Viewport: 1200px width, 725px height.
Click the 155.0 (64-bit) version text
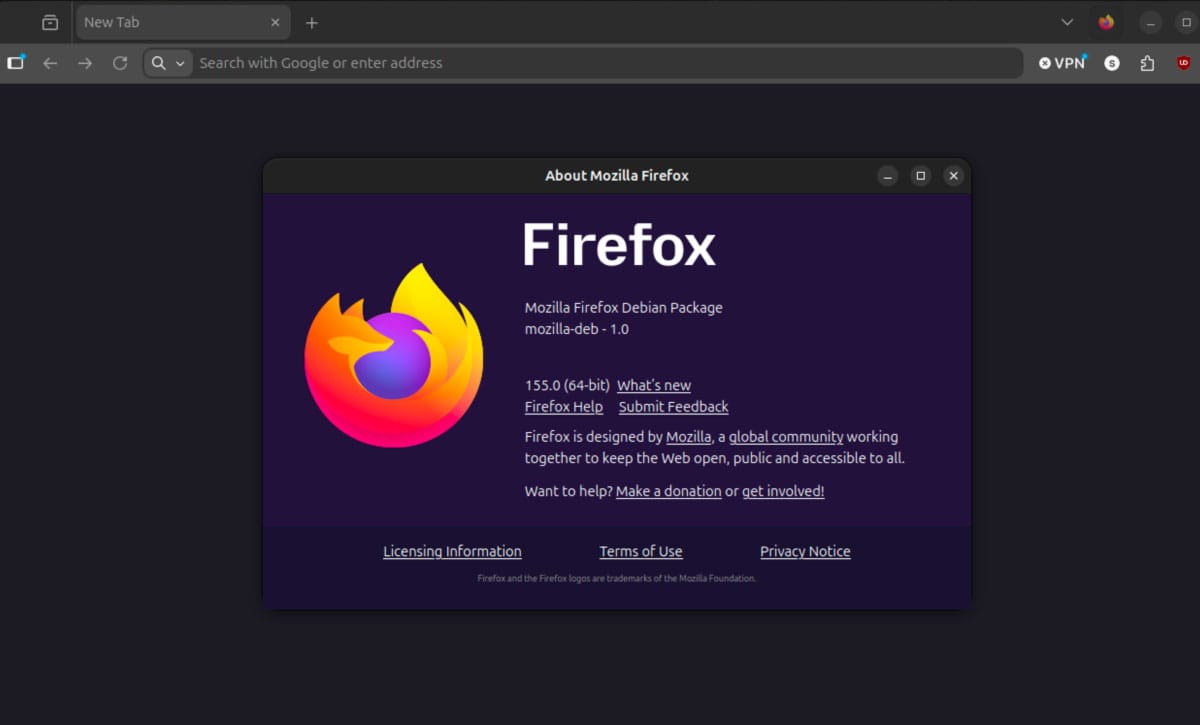coord(567,385)
